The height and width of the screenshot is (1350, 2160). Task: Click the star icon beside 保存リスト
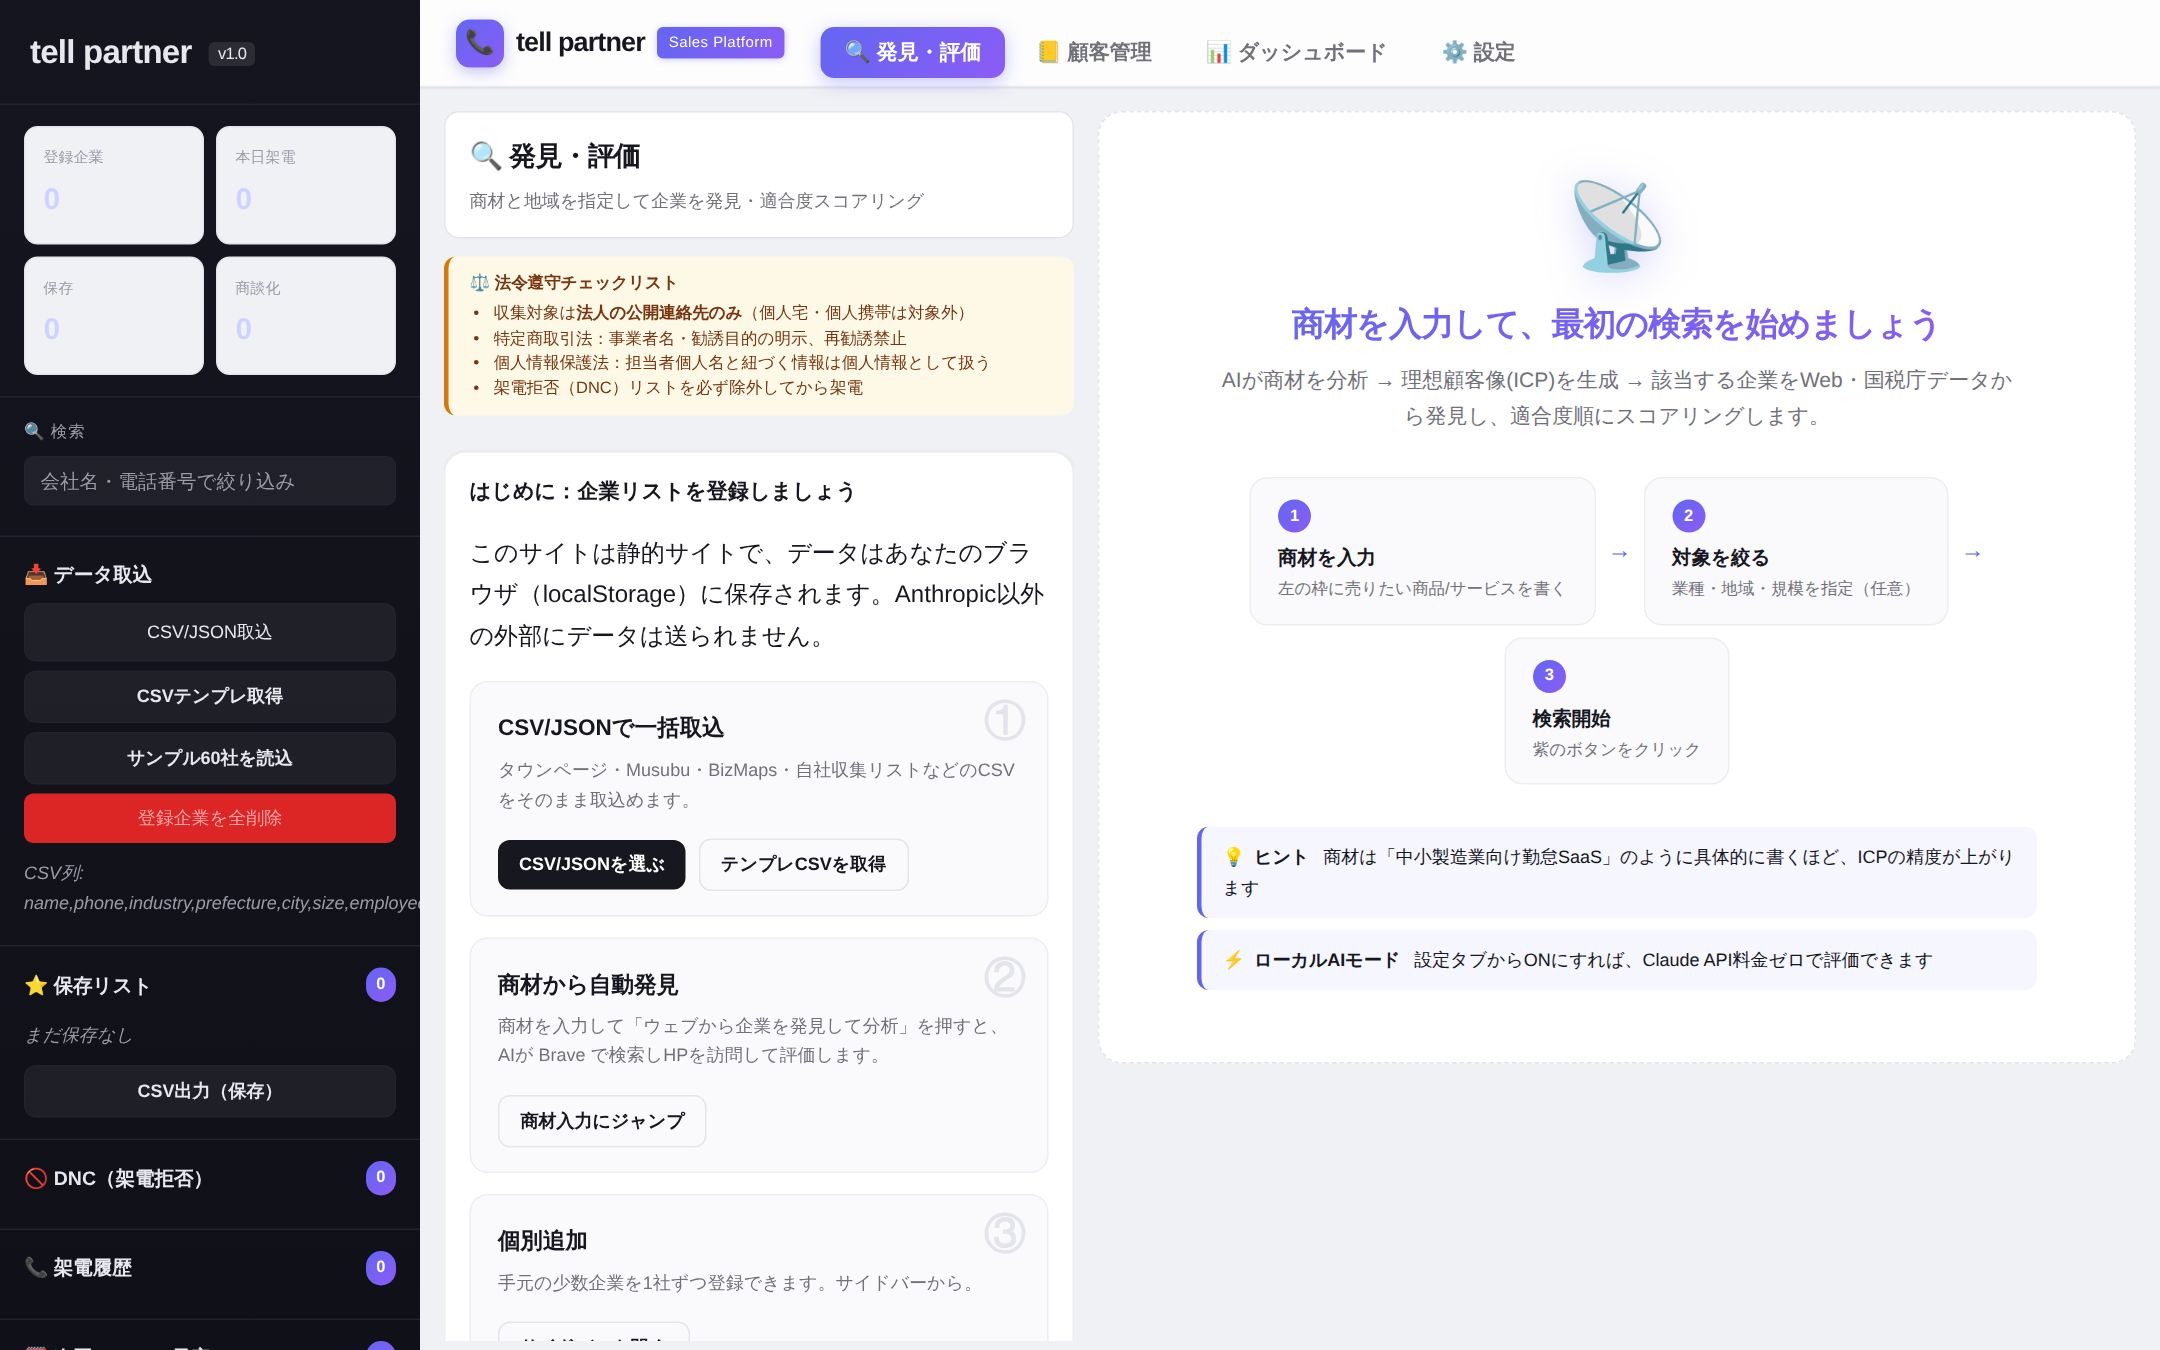[36, 986]
